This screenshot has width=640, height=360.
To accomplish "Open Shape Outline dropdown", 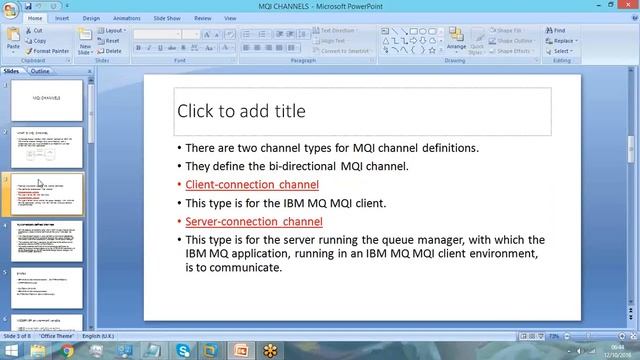I will (x=512, y=41).
